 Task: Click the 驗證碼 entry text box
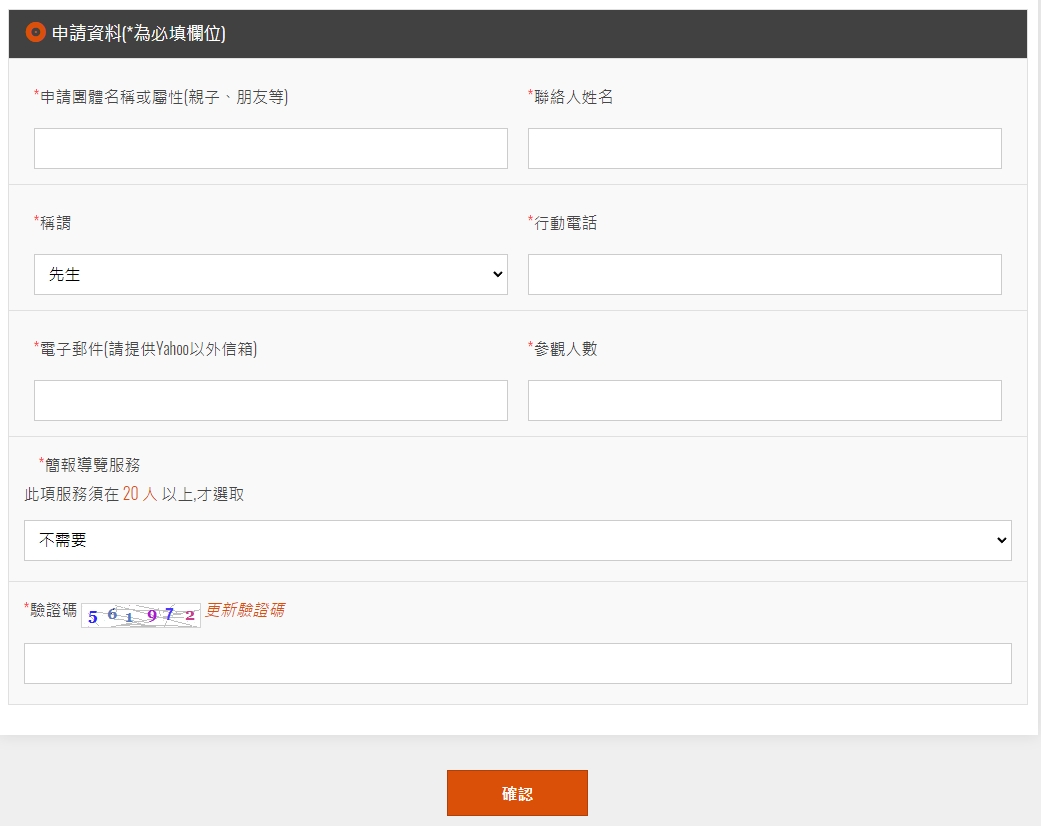coord(517,664)
